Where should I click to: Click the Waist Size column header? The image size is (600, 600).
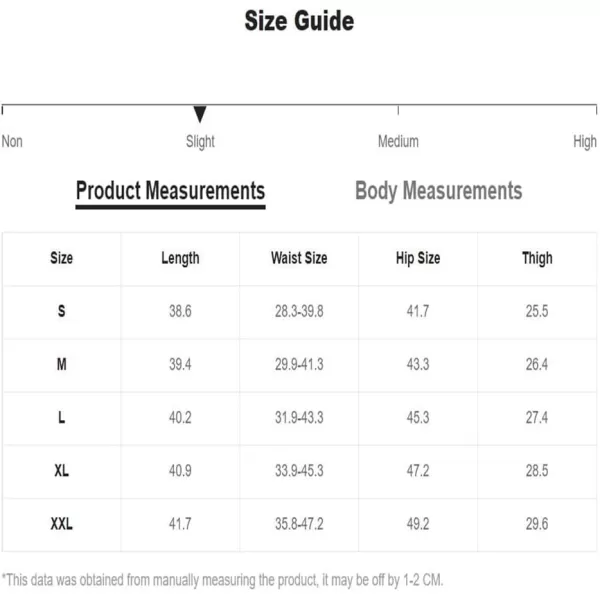[299, 258]
